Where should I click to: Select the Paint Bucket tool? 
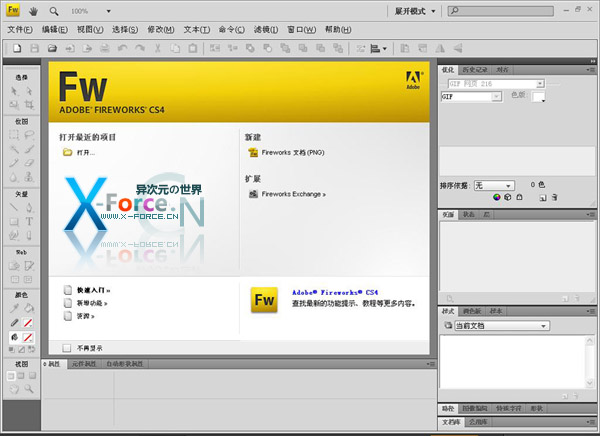(x=29, y=308)
